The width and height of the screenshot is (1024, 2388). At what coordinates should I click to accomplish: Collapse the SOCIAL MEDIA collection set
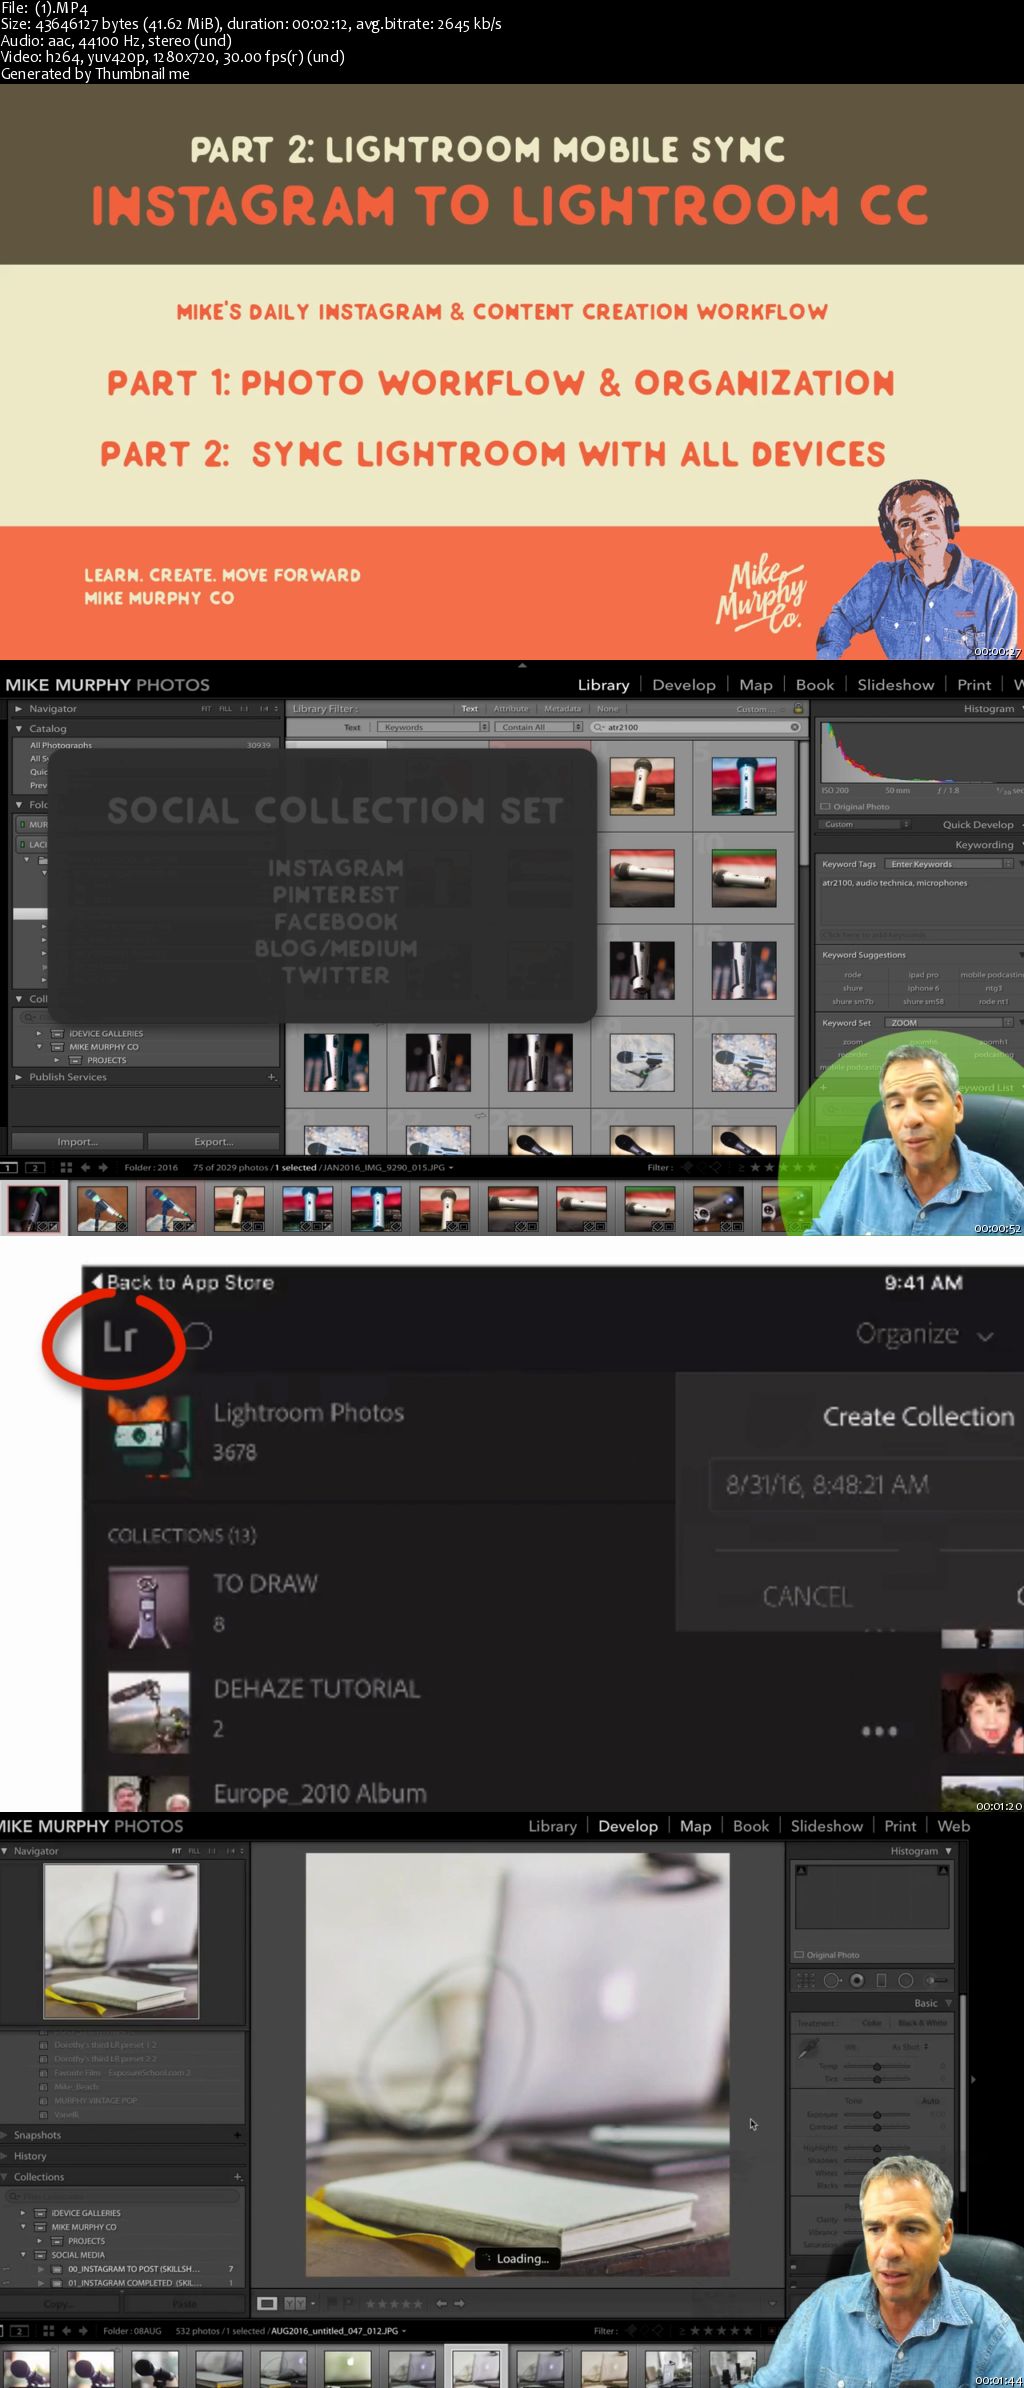[23, 2255]
